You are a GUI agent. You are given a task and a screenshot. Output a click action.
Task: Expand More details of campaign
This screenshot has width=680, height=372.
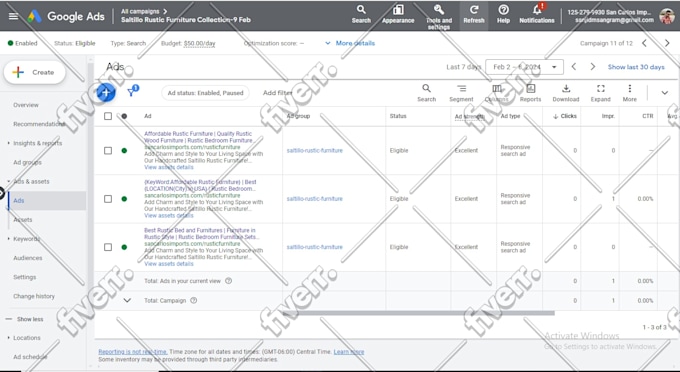pos(350,43)
